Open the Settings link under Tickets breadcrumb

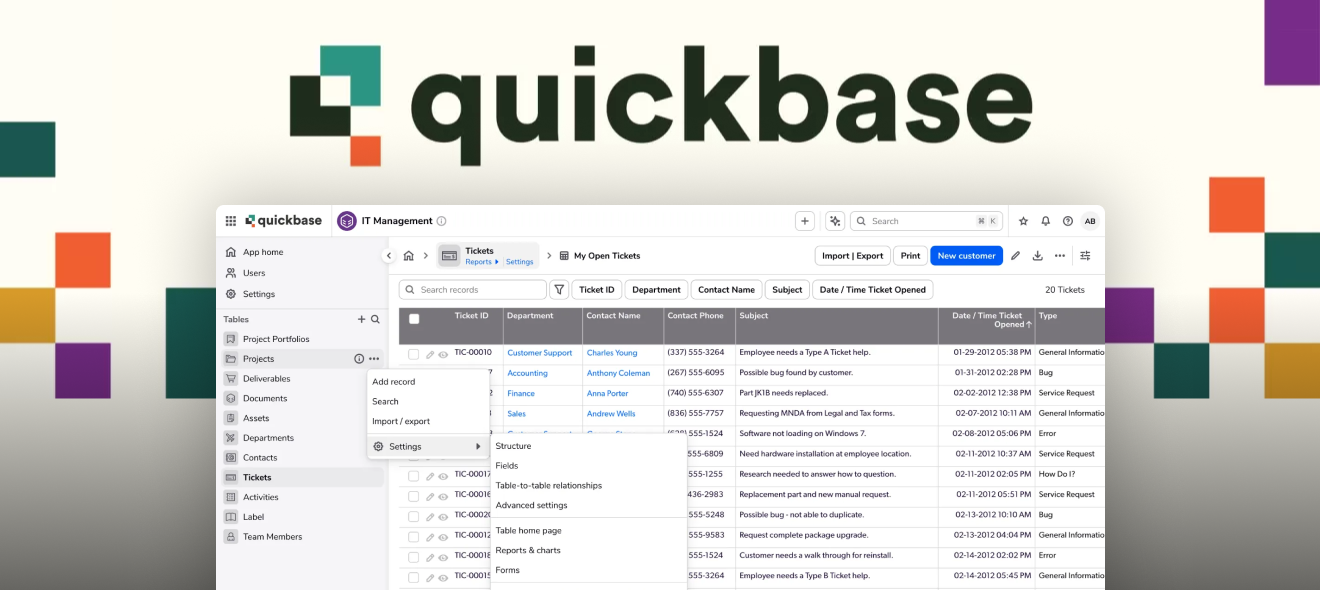(x=519, y=262)
